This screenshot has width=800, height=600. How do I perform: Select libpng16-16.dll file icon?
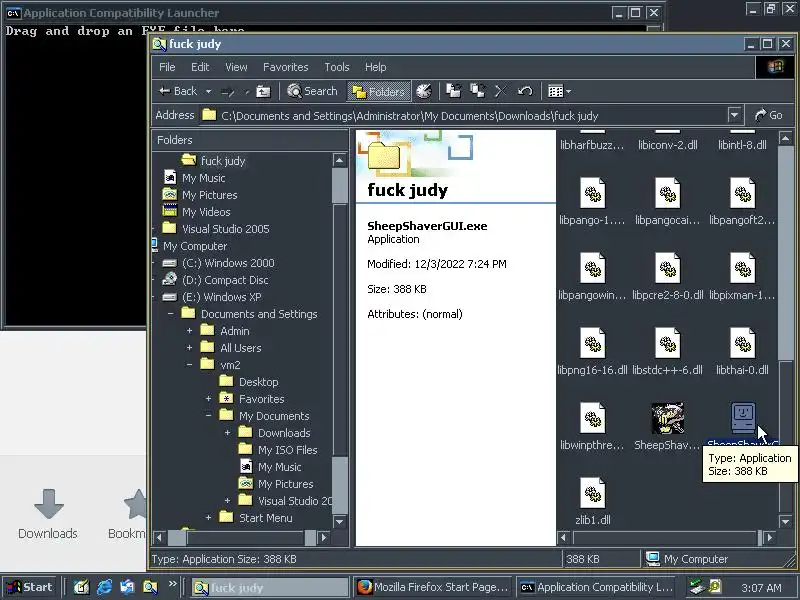coord(592,343)
